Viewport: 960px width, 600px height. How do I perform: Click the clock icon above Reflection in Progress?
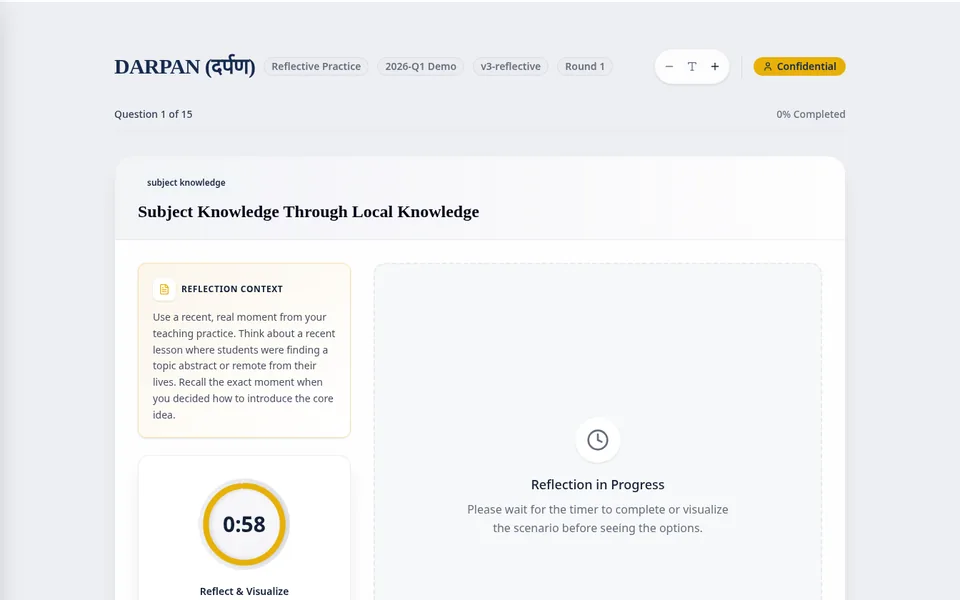pos(598,440)
